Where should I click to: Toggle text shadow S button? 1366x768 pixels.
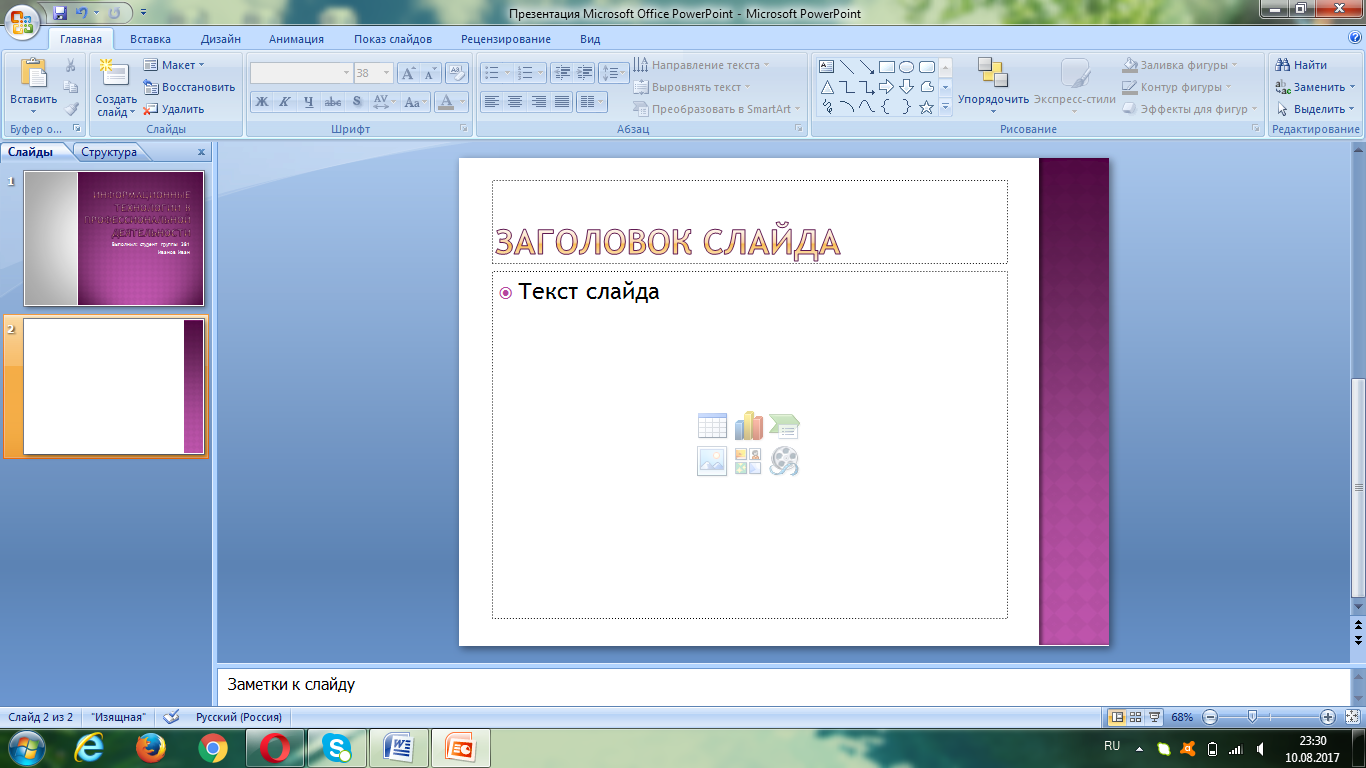point(357,101)
